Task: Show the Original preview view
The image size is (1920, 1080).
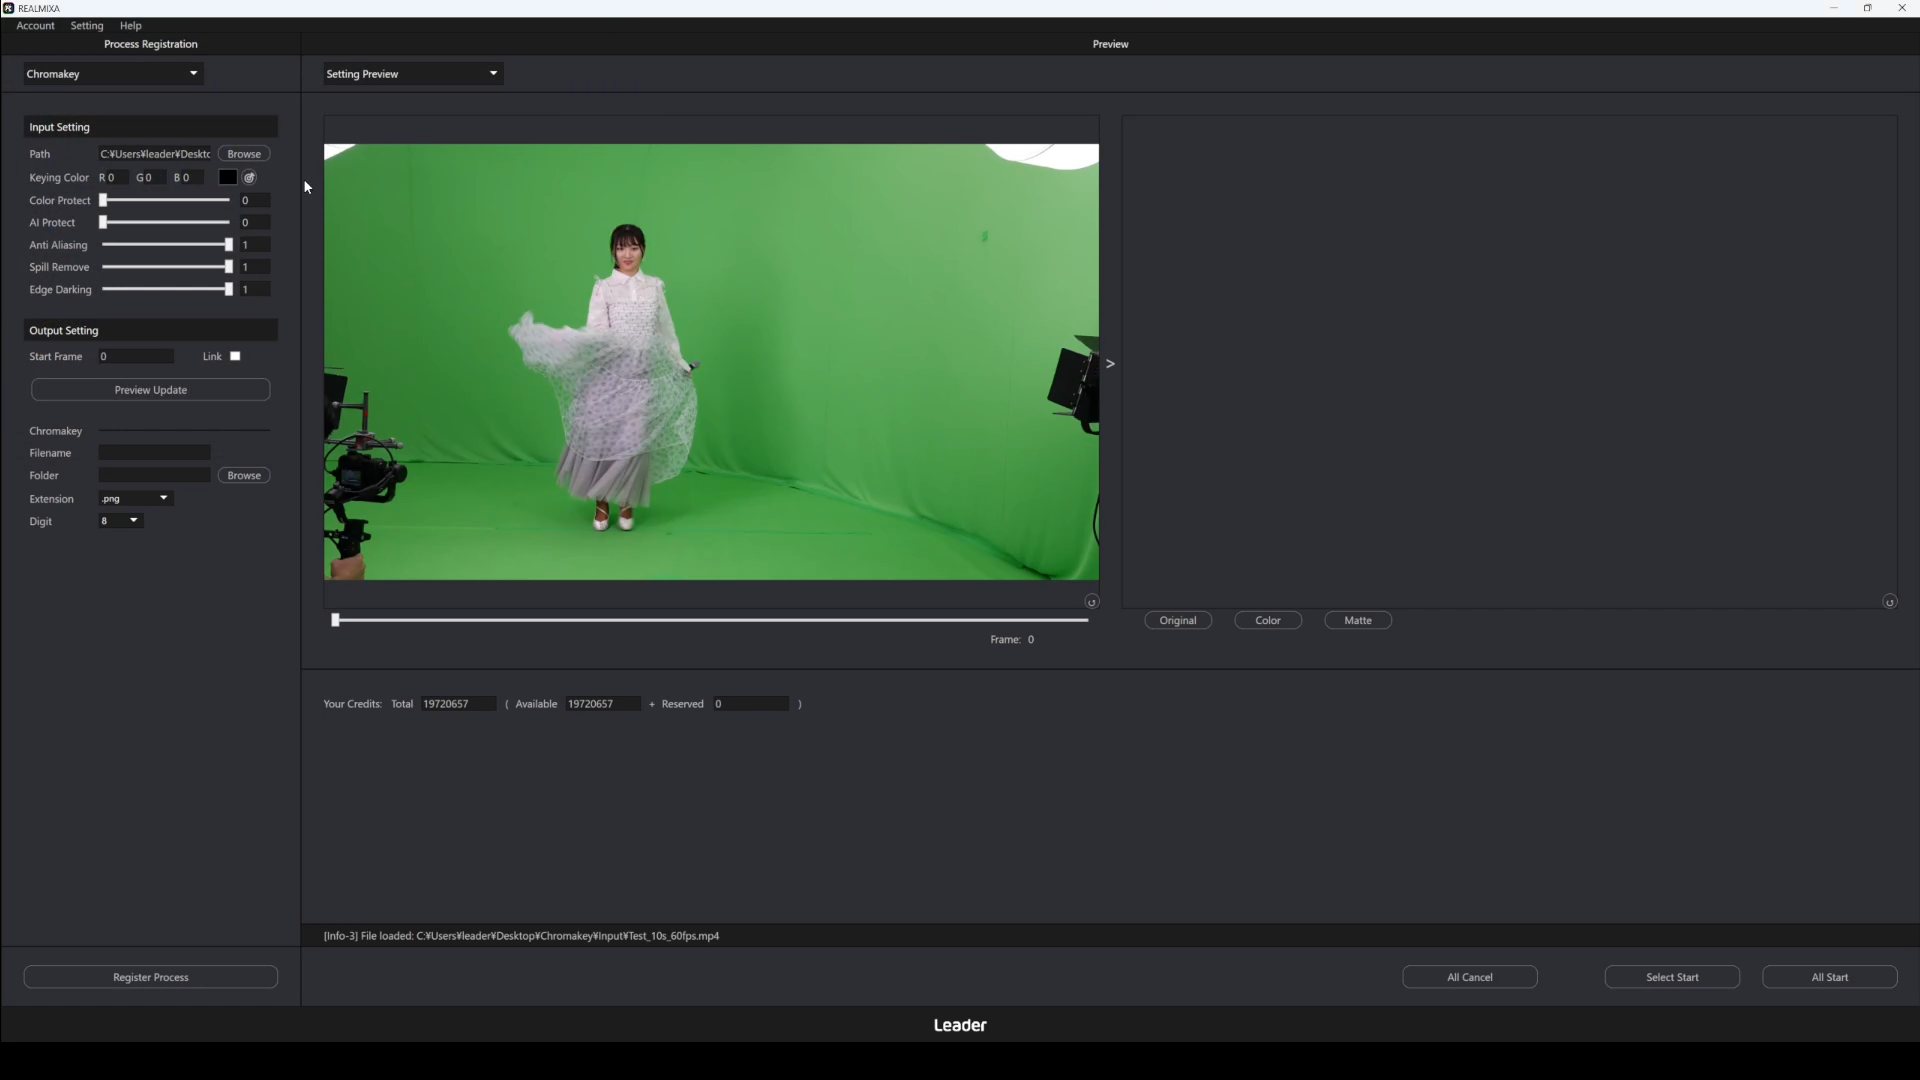Action: click(1178, 620)
